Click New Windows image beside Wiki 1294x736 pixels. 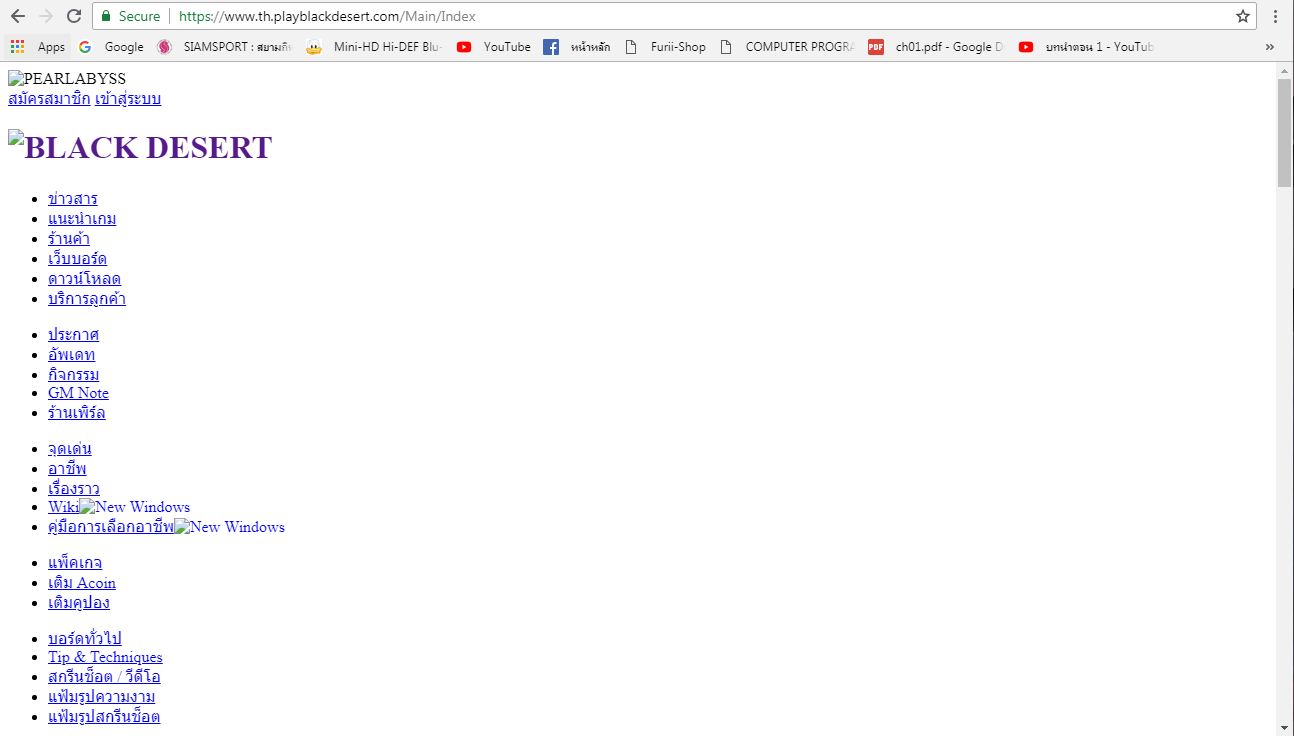(135, 507)
